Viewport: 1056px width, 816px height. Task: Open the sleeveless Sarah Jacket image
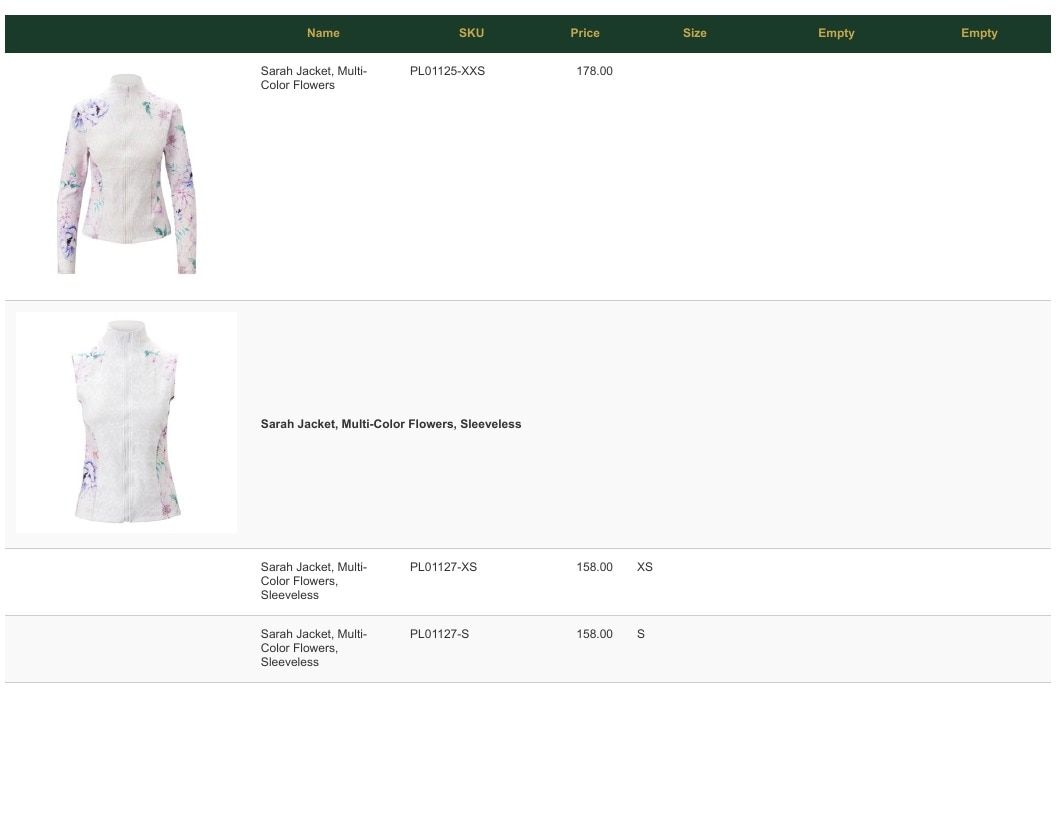pos(127,422)
